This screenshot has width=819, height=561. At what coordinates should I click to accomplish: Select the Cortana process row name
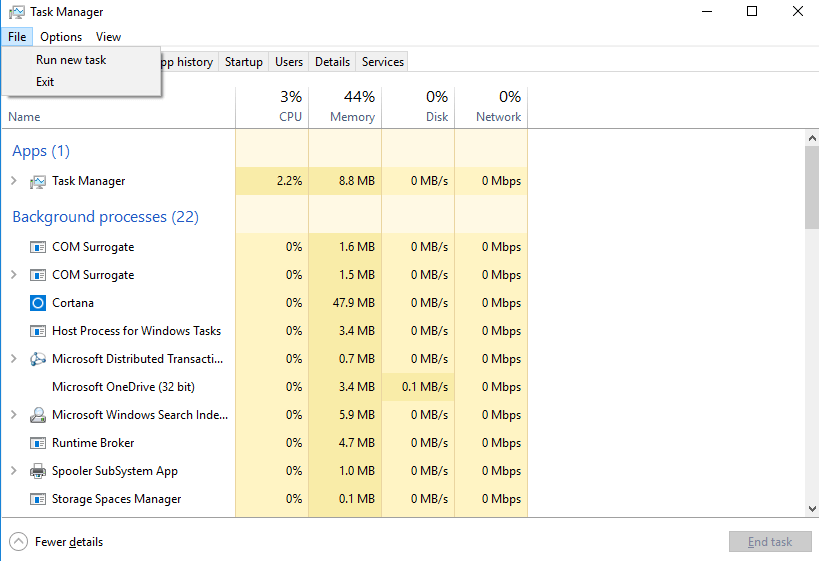pos(73,303)
